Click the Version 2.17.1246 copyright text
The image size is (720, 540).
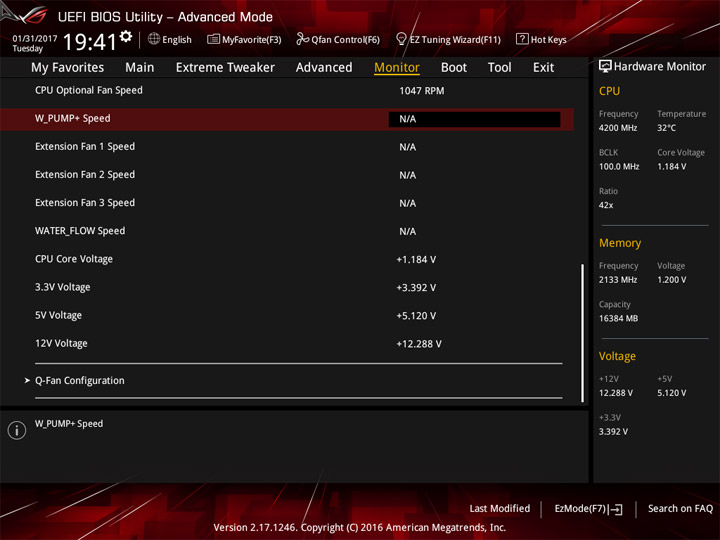[x=360, y=527]
